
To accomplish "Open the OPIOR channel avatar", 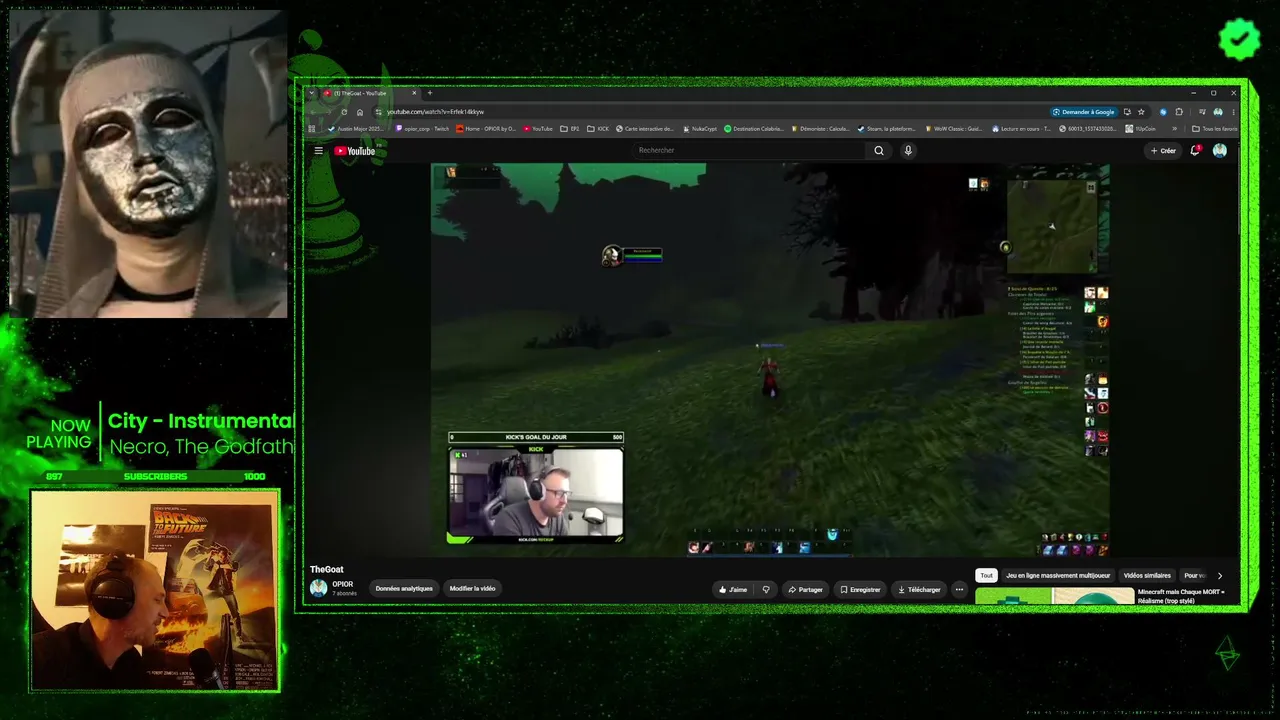I will (319, 588).
